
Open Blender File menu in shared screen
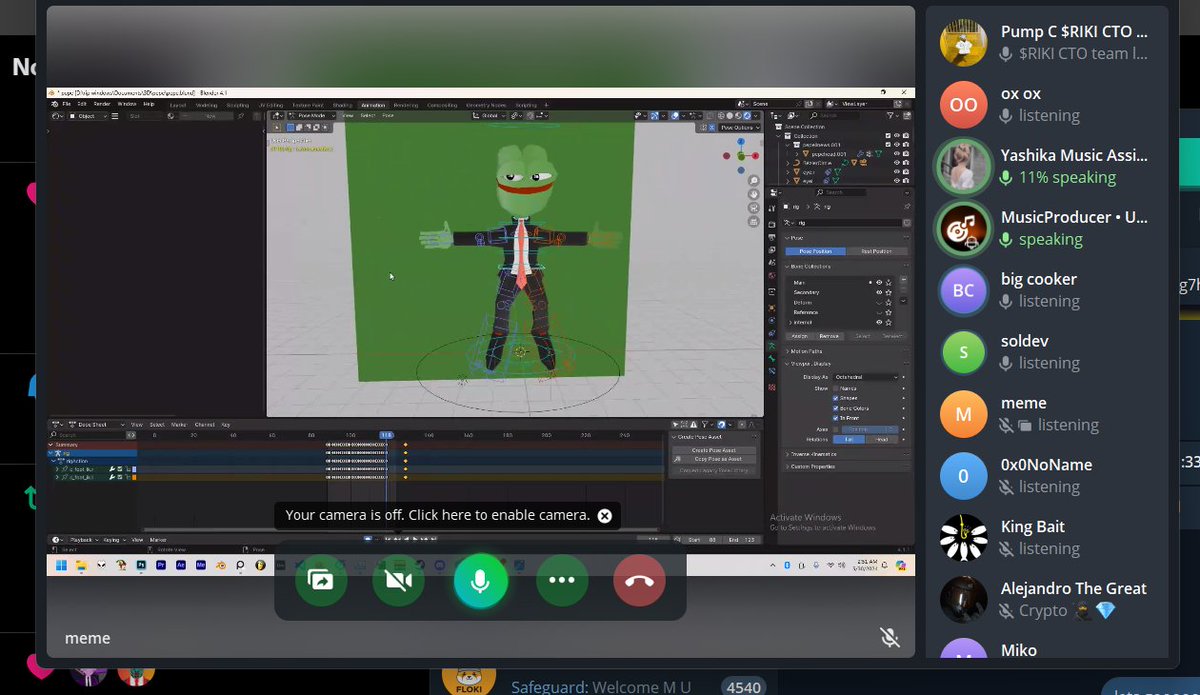(67, 104)
